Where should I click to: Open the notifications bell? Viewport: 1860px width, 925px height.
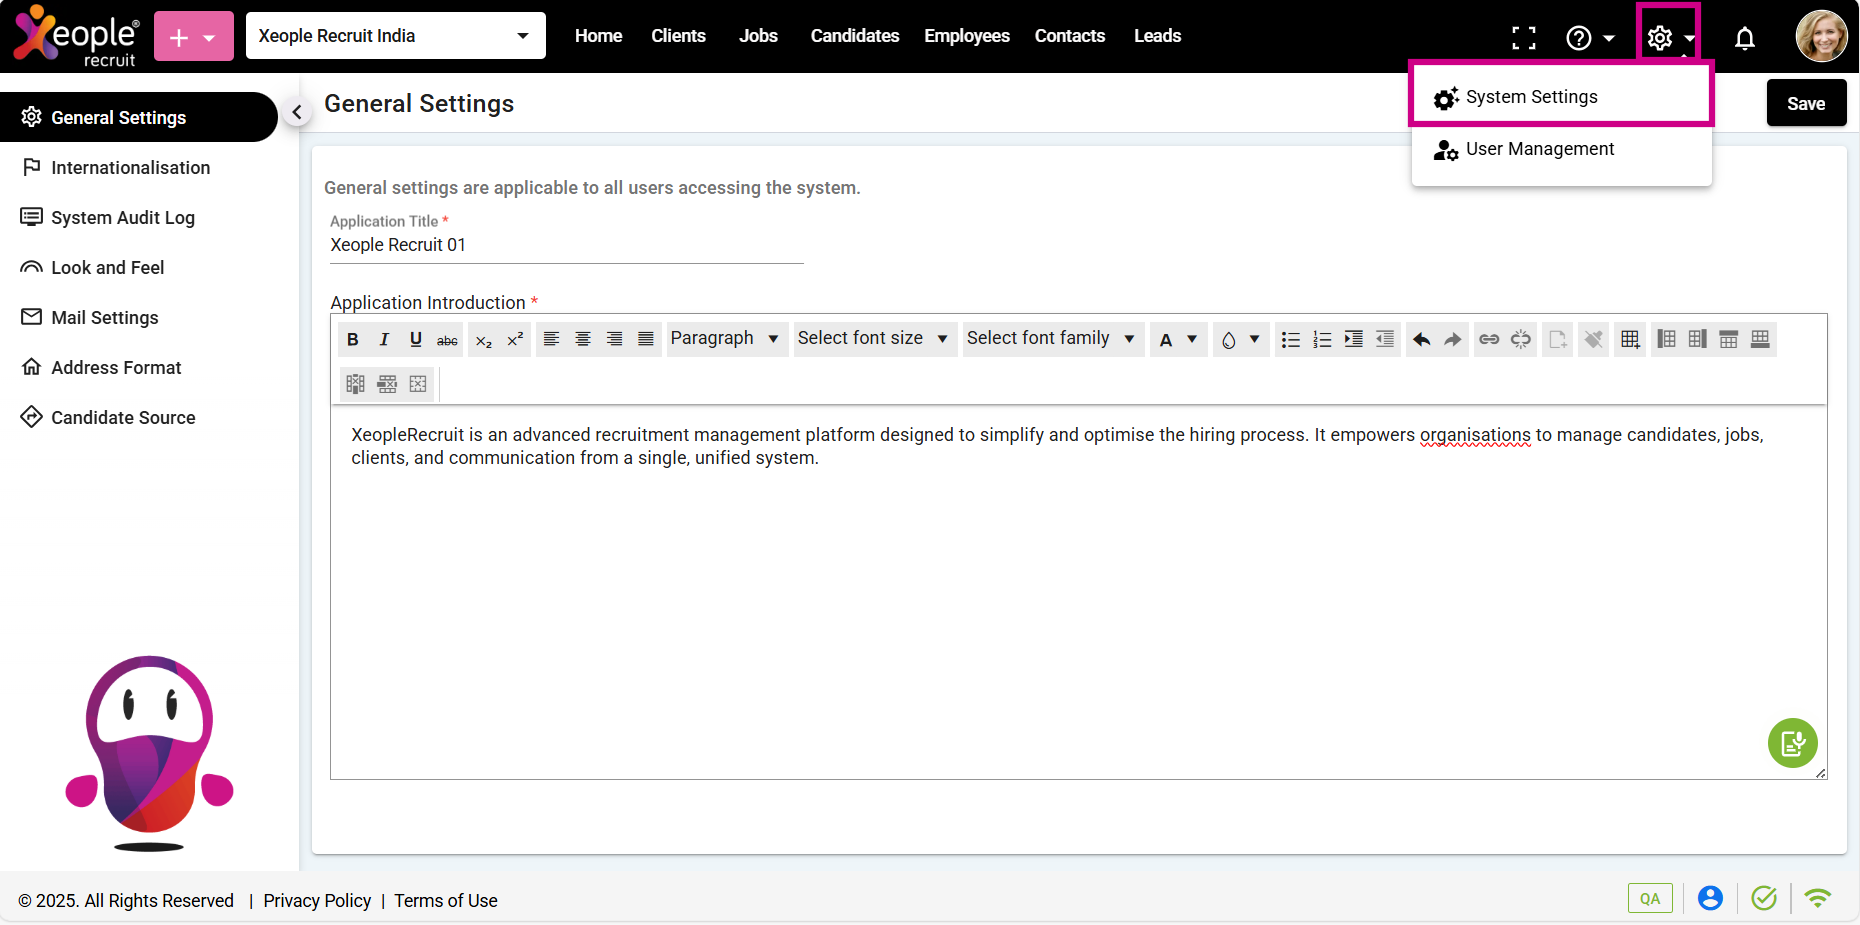1744,38
